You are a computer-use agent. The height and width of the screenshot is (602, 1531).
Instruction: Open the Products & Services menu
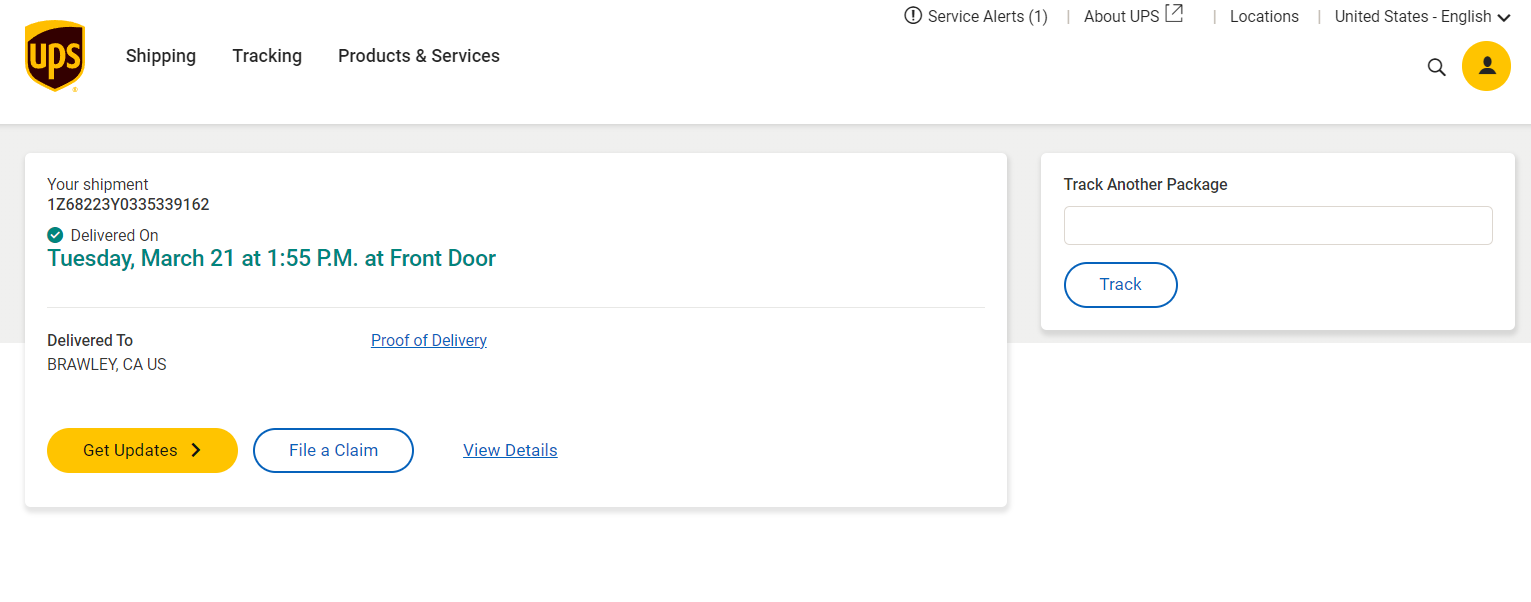pos(419,56)
